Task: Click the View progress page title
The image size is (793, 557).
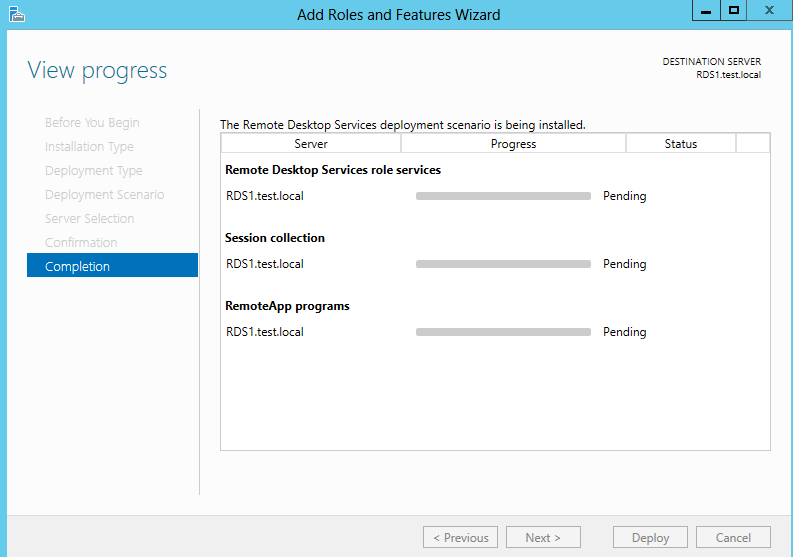Action: click(97, 71)
